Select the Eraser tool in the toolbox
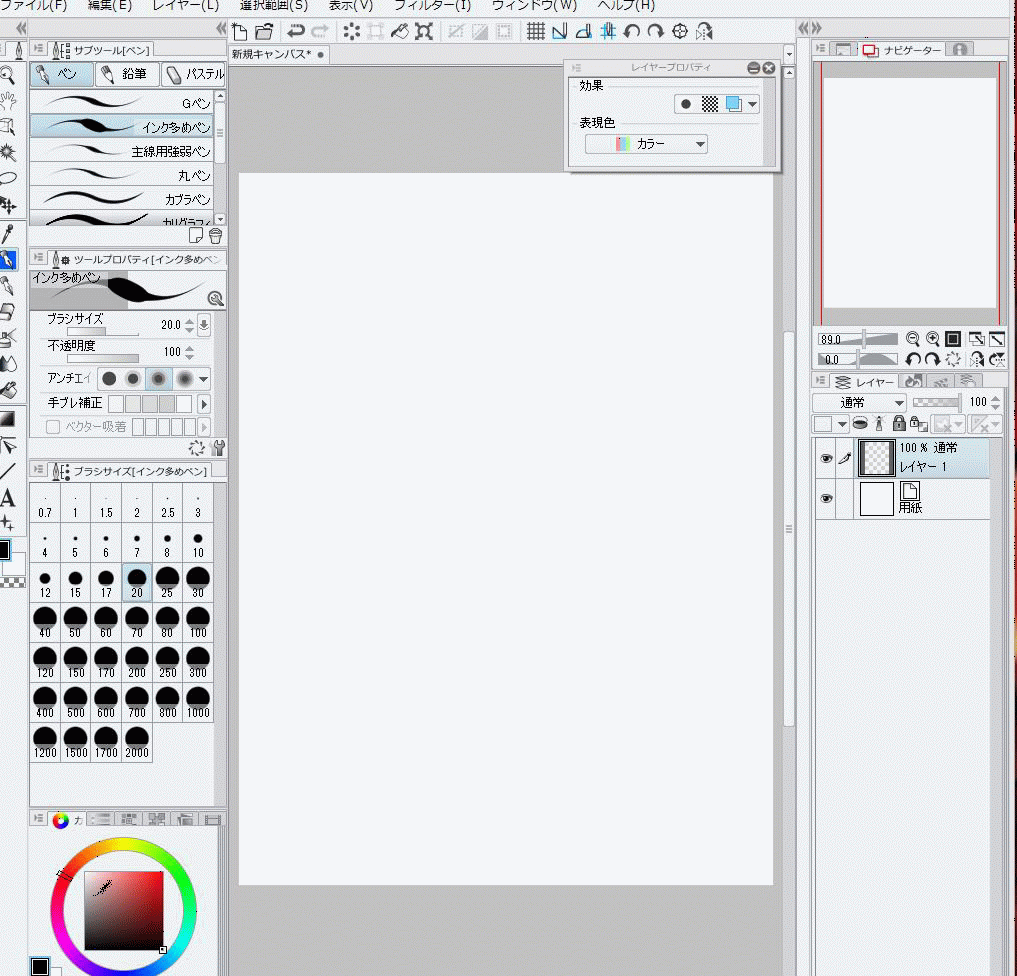The width and height of the screenshot is (1017, 976). [8, 311]
